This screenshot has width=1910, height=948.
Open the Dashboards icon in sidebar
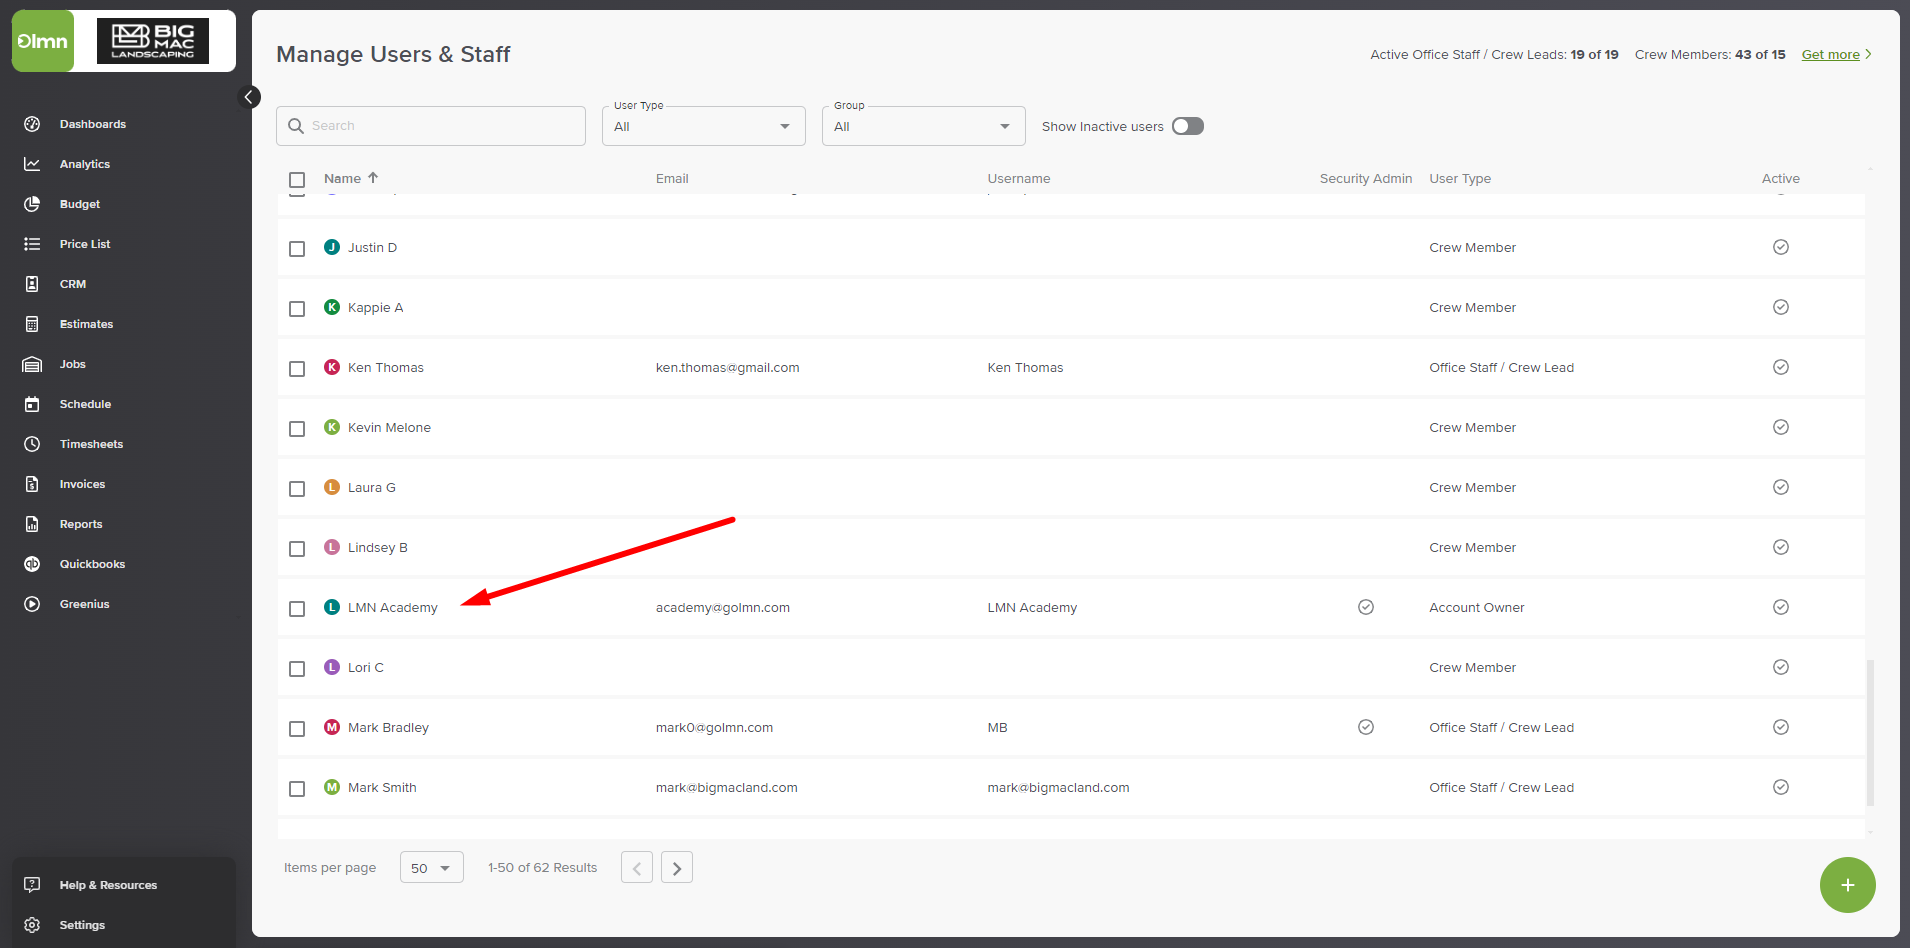coord(32,124)
